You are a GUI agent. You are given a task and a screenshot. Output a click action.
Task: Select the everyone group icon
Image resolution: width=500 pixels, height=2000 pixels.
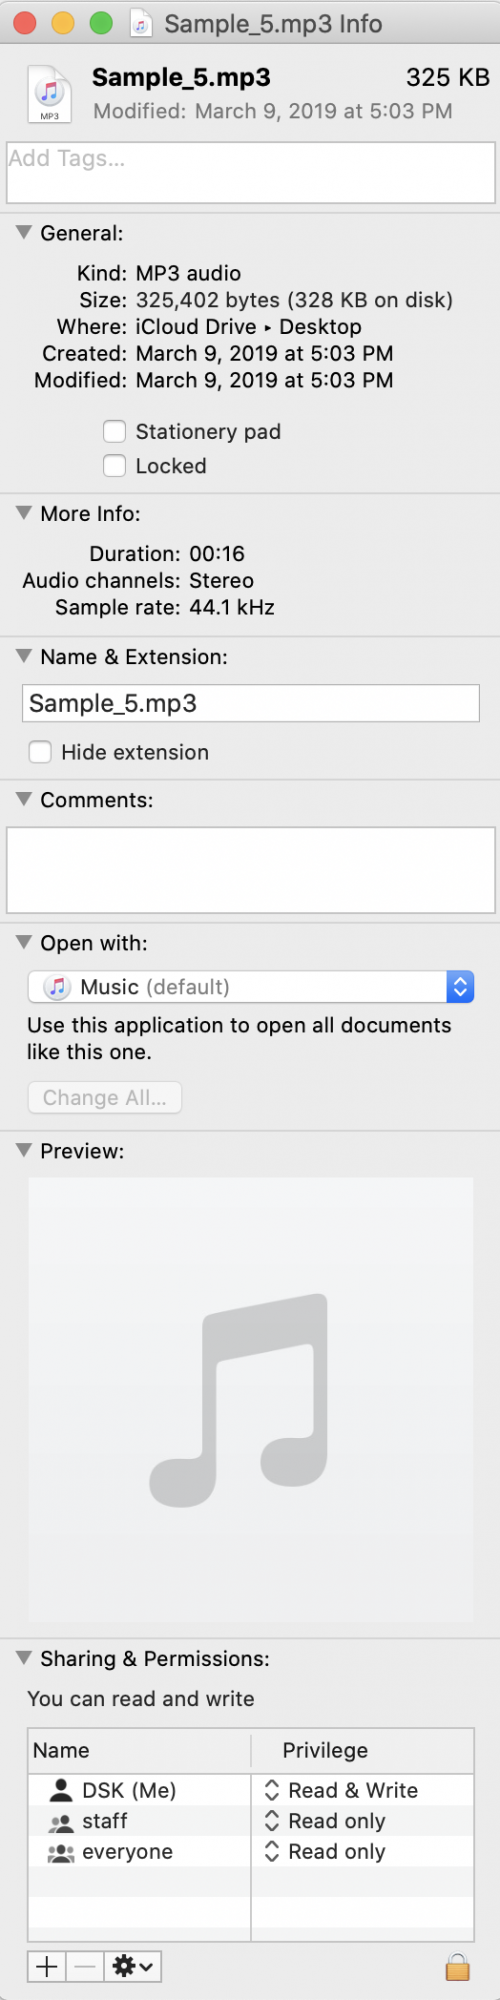[x=61, y=1852]
